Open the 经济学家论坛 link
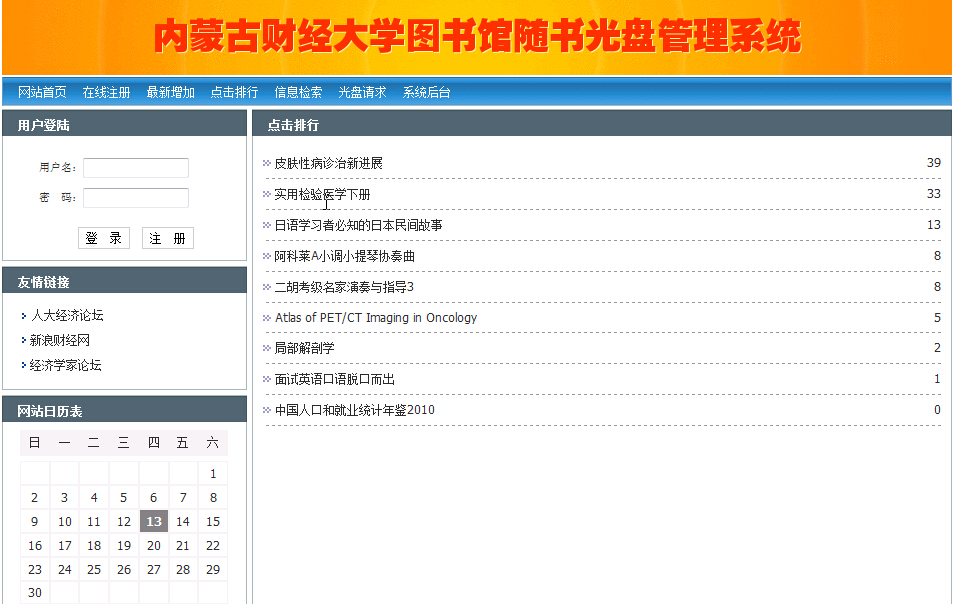The height and width of the screenshot is (604, 955). [66, 365]
